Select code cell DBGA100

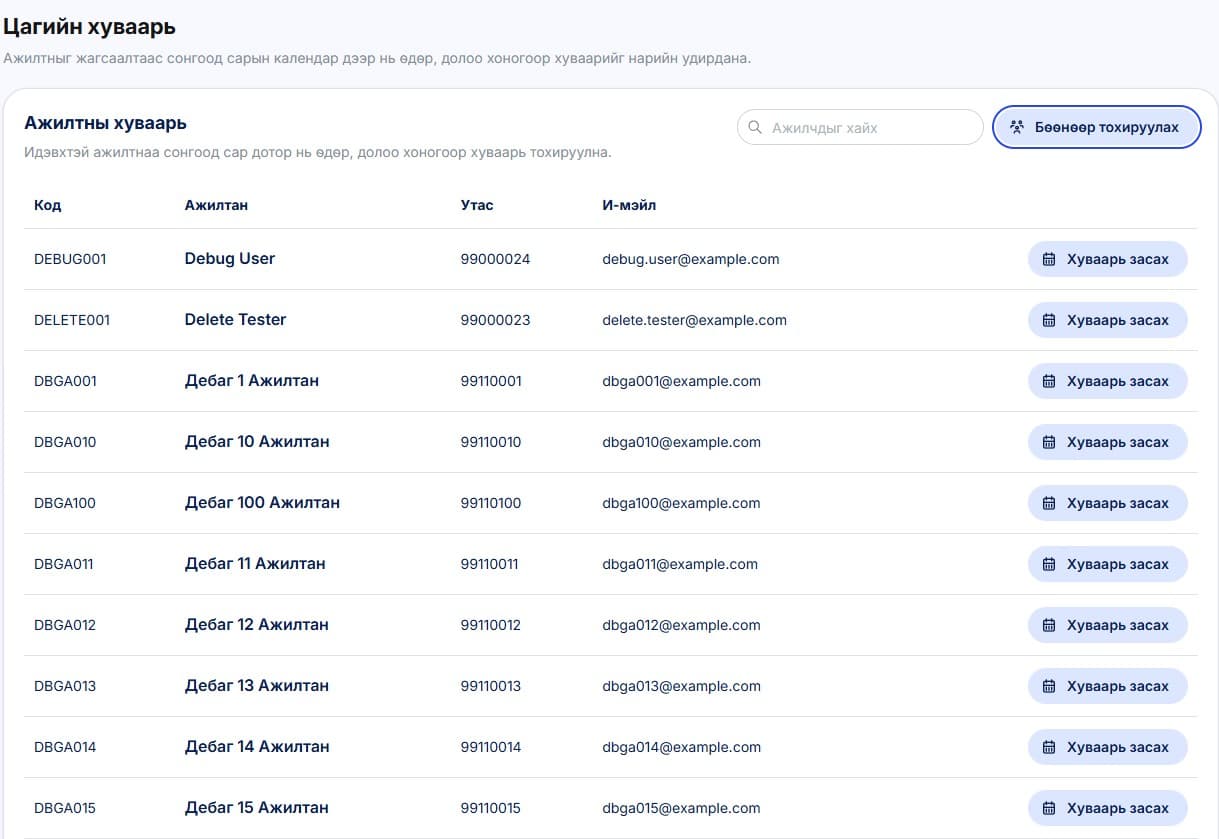[x=65, y=503]
